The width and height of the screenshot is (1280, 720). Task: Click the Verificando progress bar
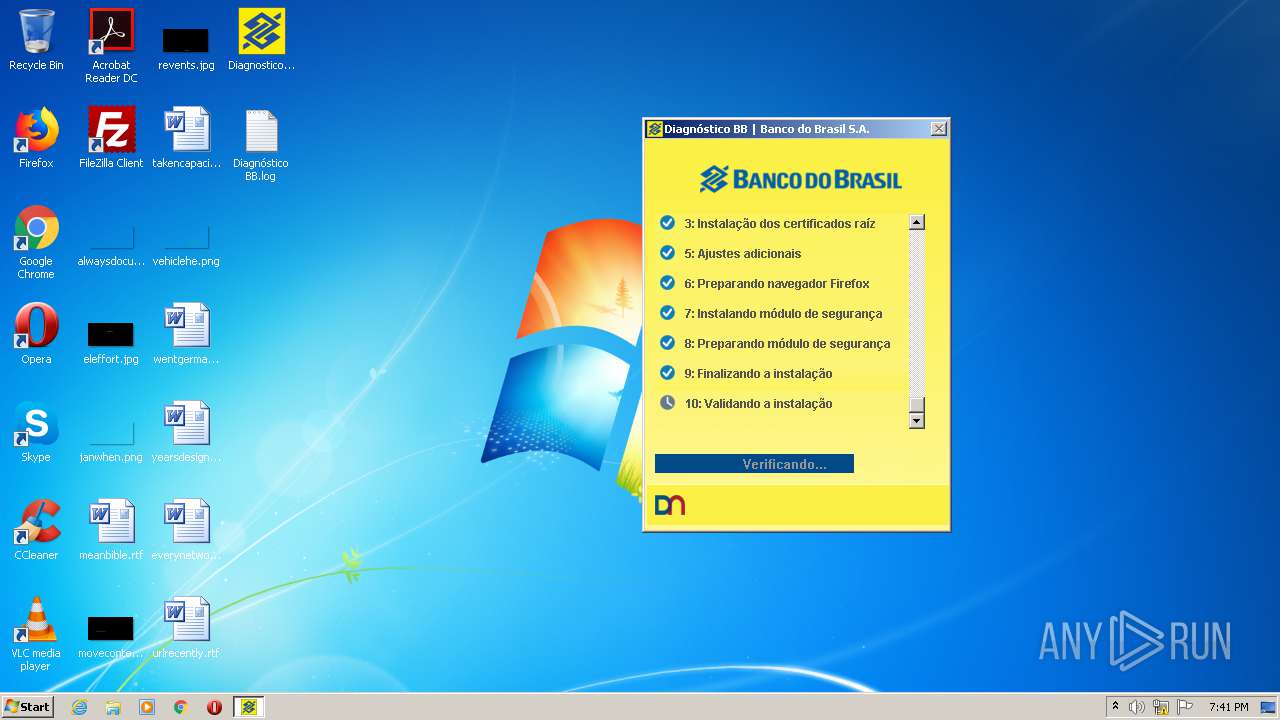coord(754,464)
